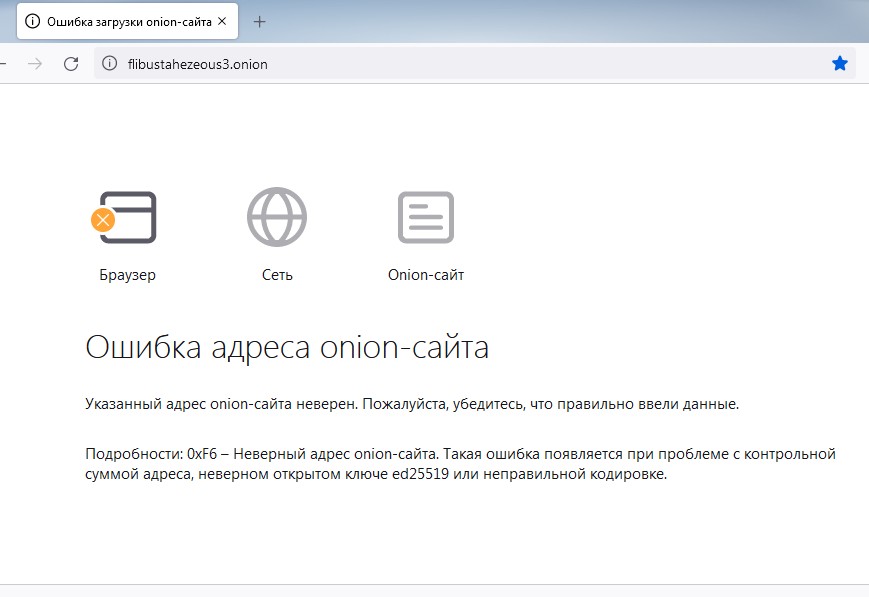Click the orange error badge on browser icon
869x597 pixels.
[x=103, y=220]
